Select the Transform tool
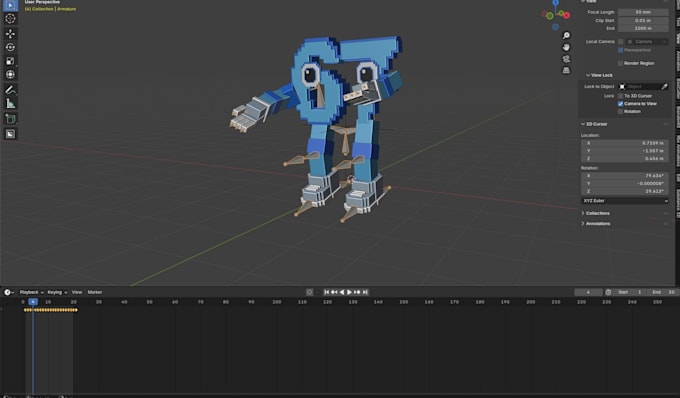 pos(10,75)
